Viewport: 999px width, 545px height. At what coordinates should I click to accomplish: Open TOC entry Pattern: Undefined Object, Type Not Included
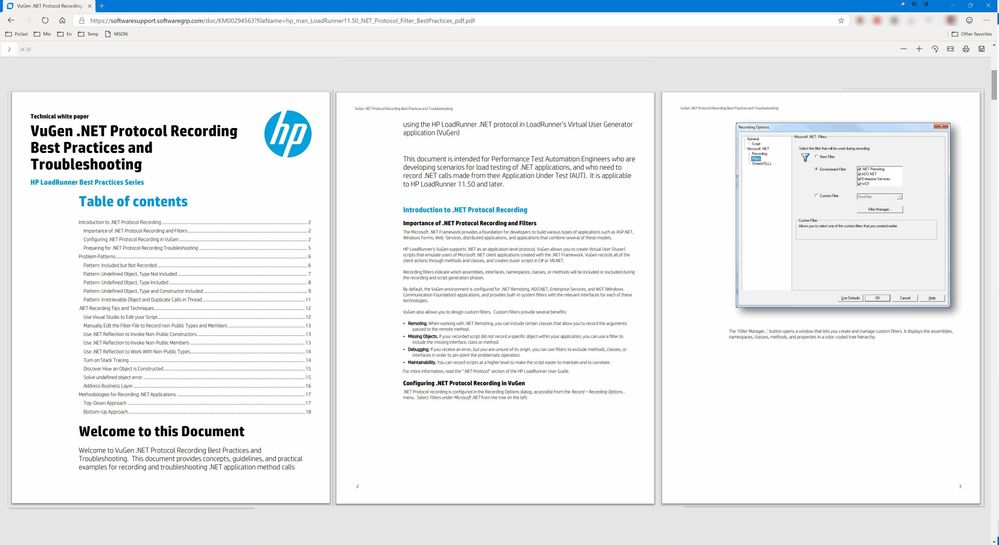(197, 273)
